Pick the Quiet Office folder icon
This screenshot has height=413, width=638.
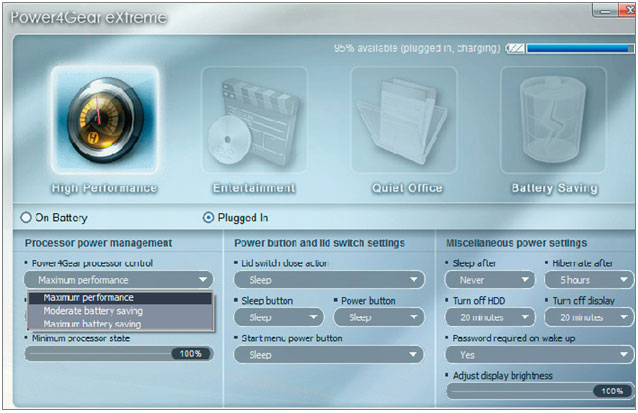point(404,120)
